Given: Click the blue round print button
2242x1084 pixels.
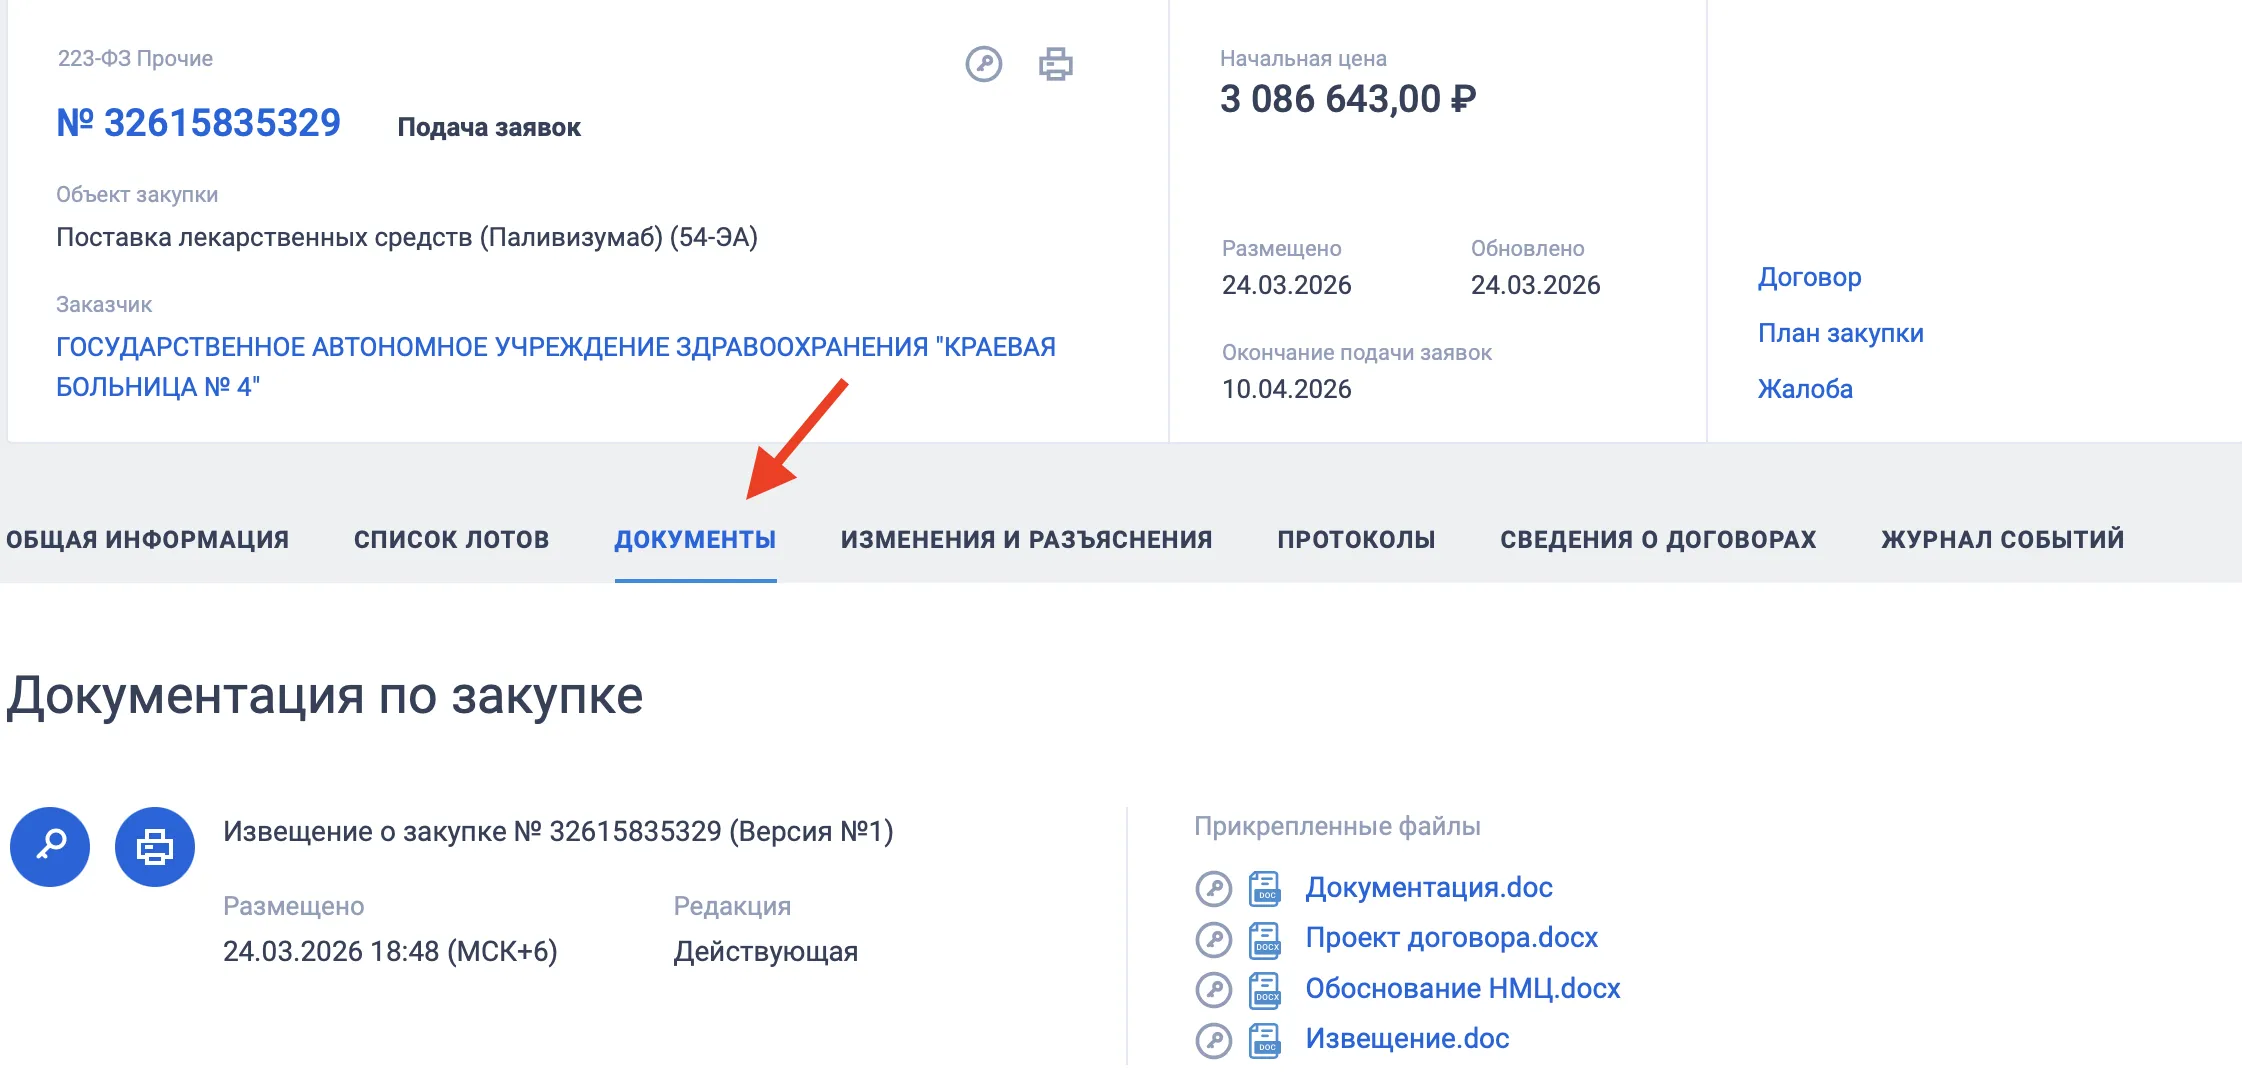Looking at the screenshot, I should 155,846.
